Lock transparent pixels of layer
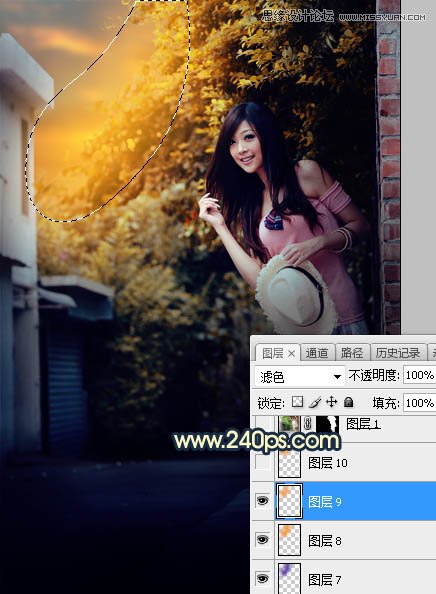 297,402
